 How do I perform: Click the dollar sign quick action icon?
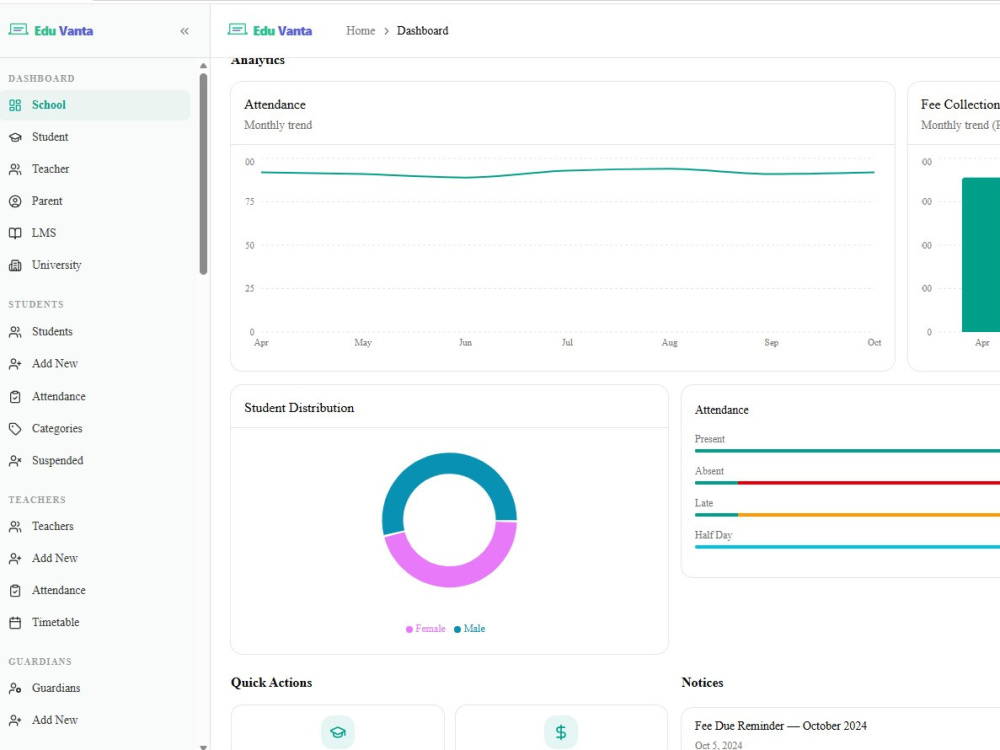(561, 732)
